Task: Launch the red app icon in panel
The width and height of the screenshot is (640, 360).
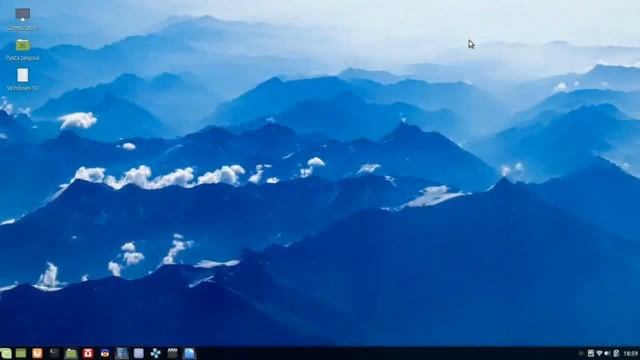Action: (x=88, y=353)
